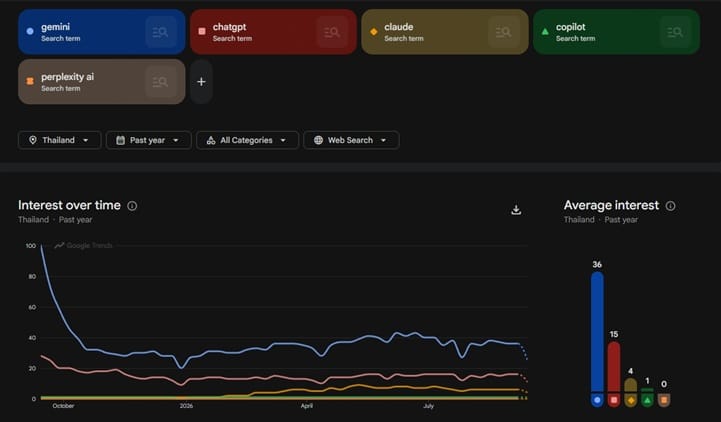This screenshot has width=721, height=422.
Task: Click the orange marker on perplexity ai card
Action: point(30,81)
